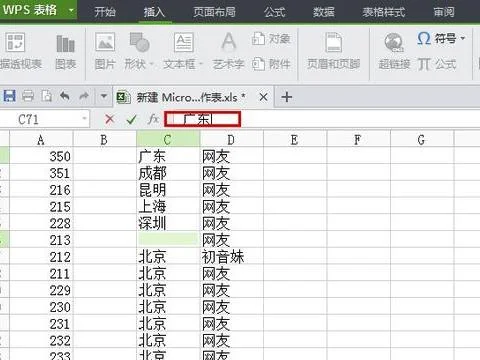Open 页眉和页脚 header and footer
Screen dimensions: 480x360
click(x=333, y=52)
